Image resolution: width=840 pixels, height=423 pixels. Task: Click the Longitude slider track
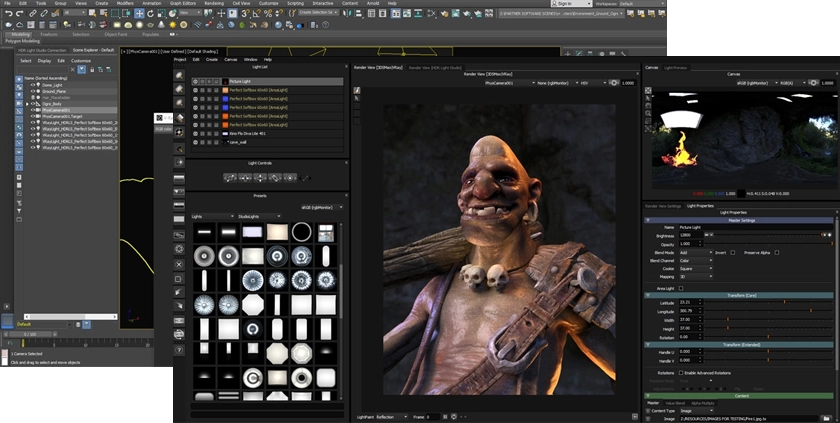tap(768, 311)
